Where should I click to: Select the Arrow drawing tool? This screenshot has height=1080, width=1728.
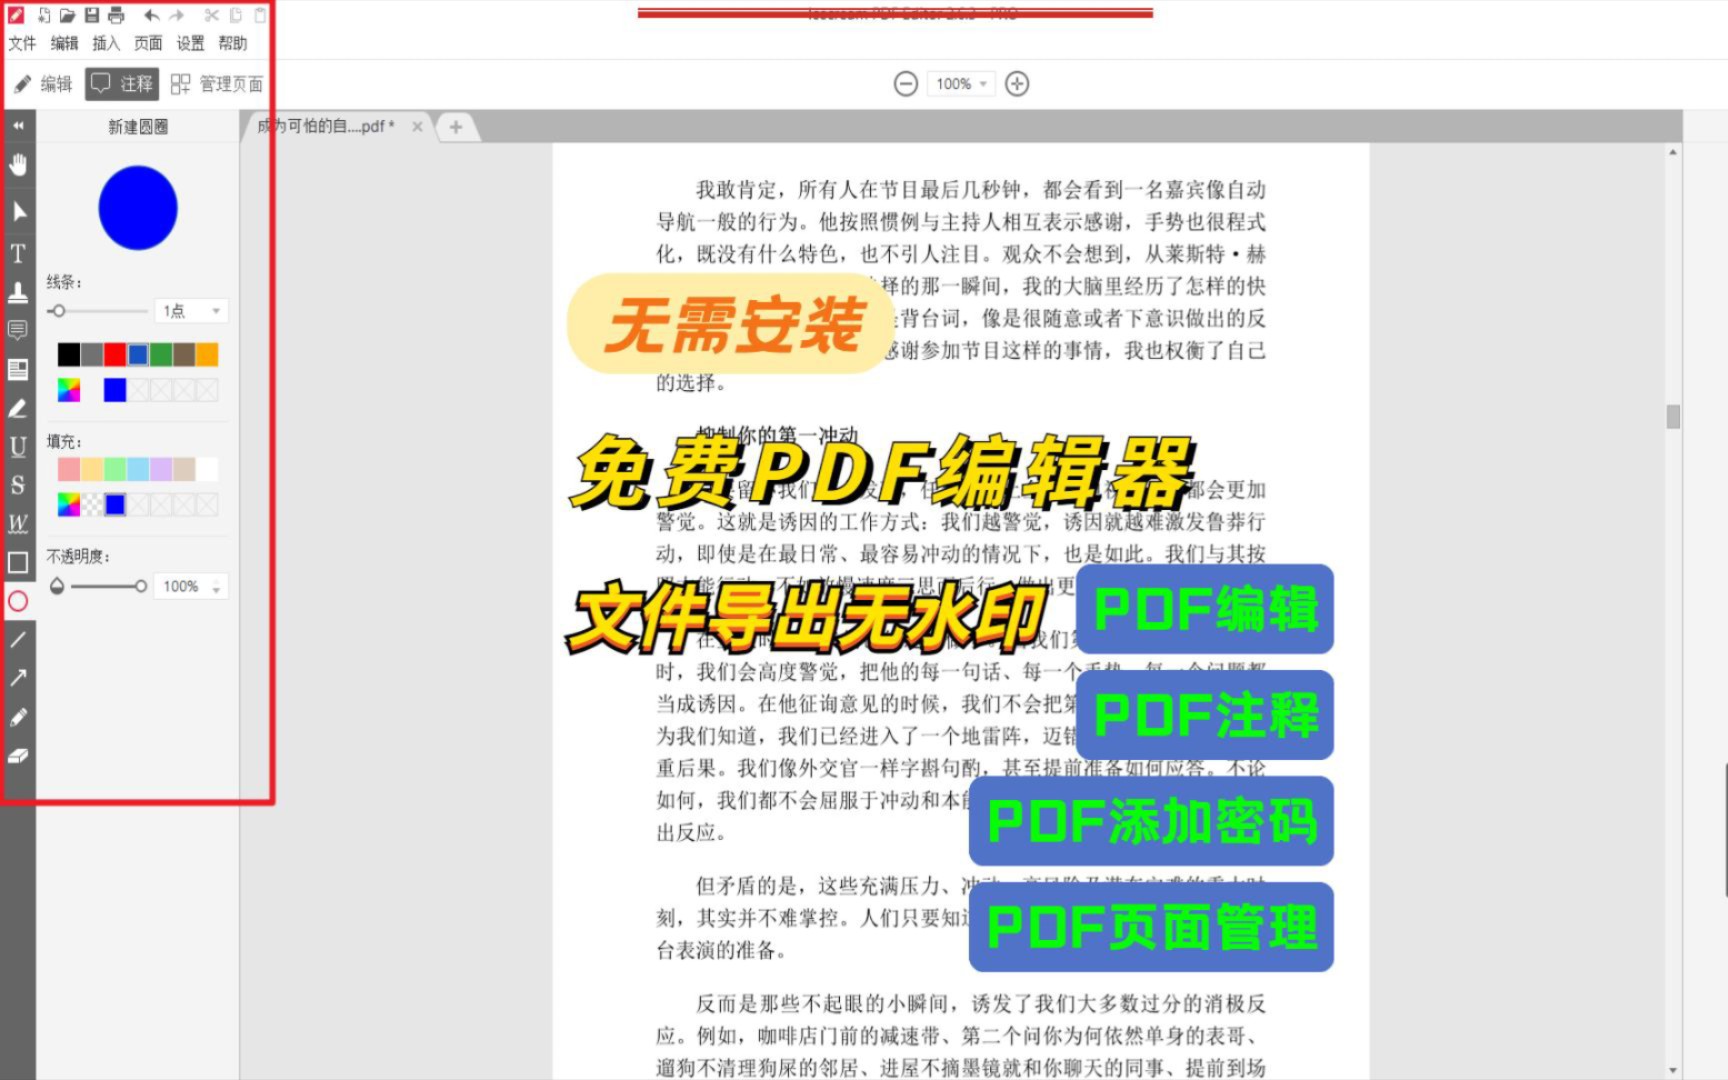point(18,678)
